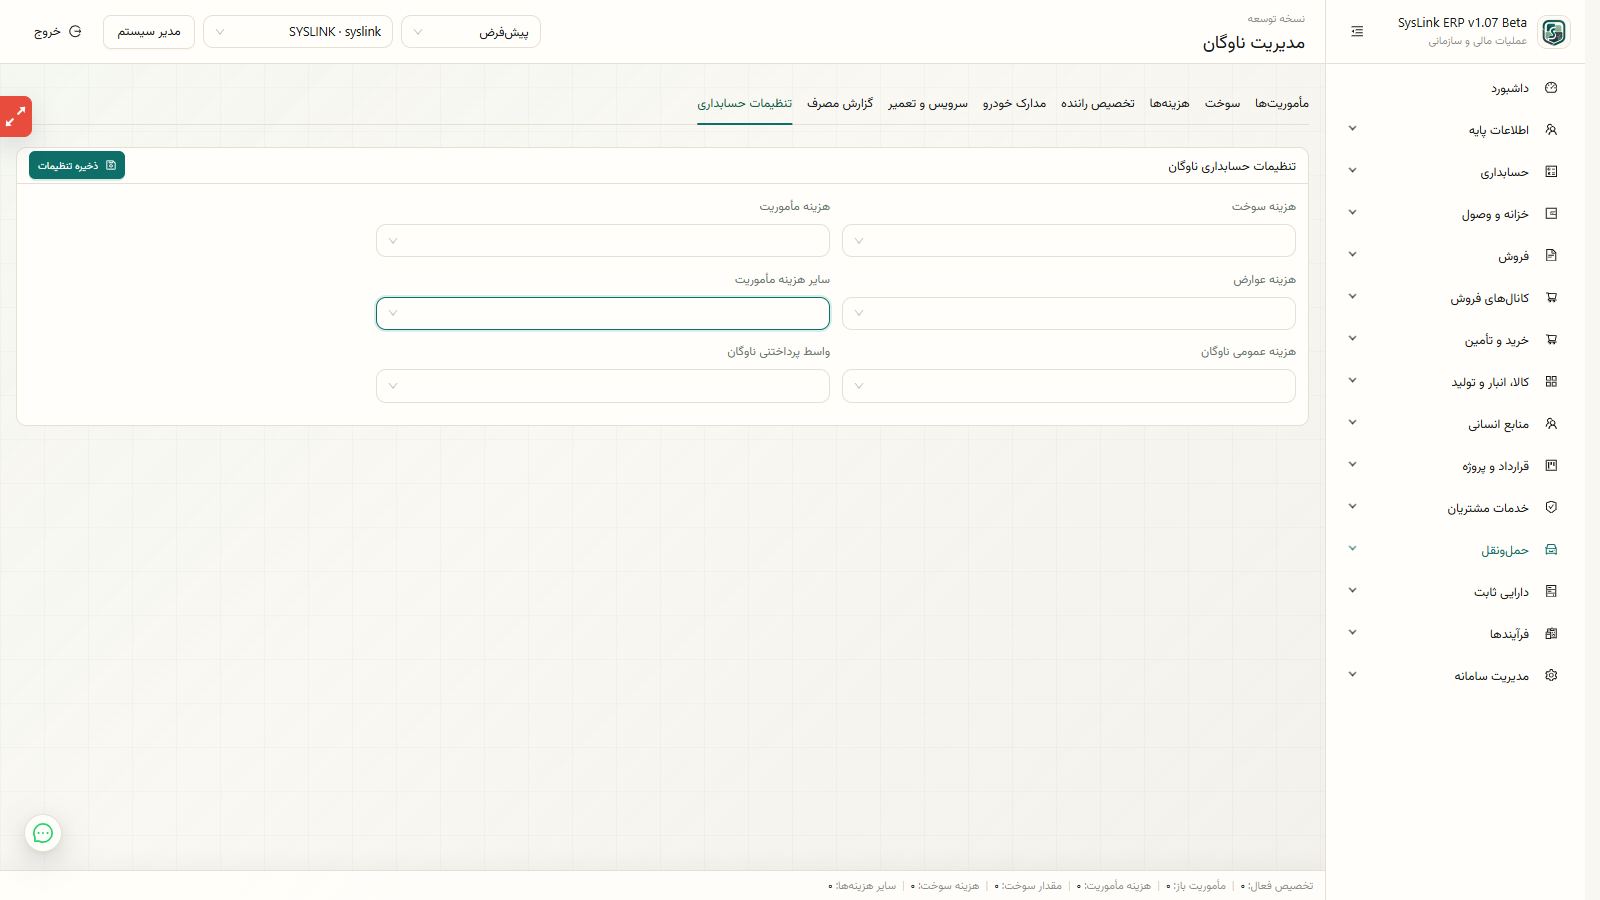Expand the حسابداری menu chevron
The image size is (1600, 900).
coord(1352,171)
